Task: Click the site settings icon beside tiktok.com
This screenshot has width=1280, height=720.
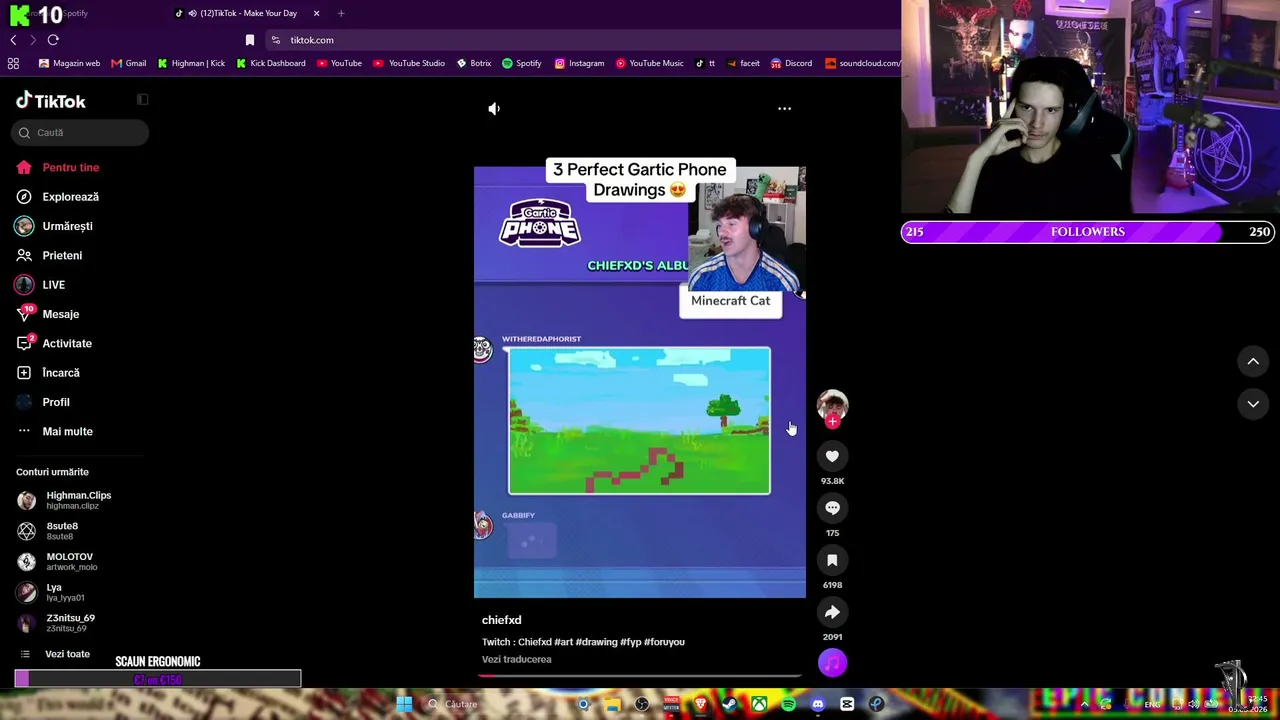Action: tap(276, 40)
